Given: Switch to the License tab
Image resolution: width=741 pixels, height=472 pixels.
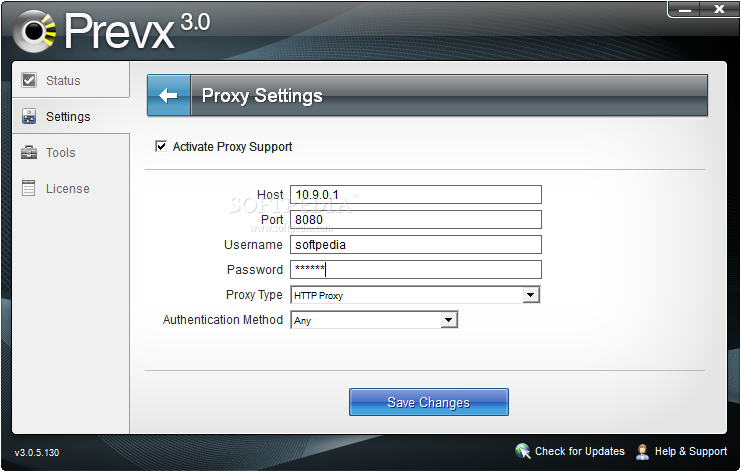Looking at the screenshot, I should (x=70, y=189).
